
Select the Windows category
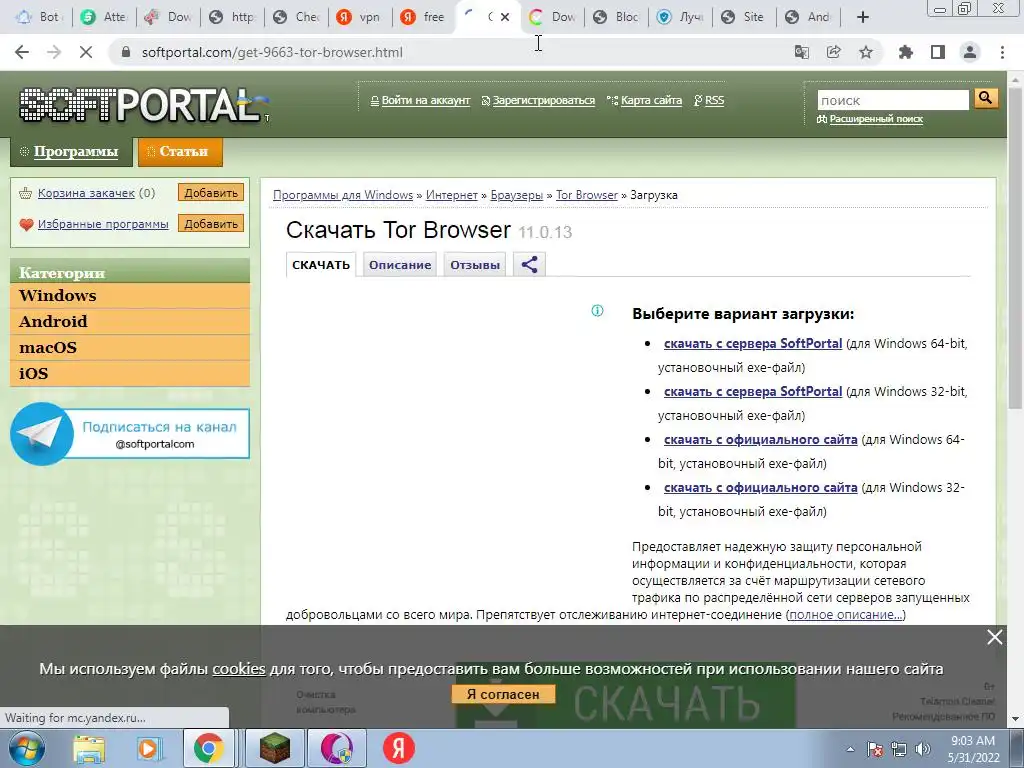point(130,296)
